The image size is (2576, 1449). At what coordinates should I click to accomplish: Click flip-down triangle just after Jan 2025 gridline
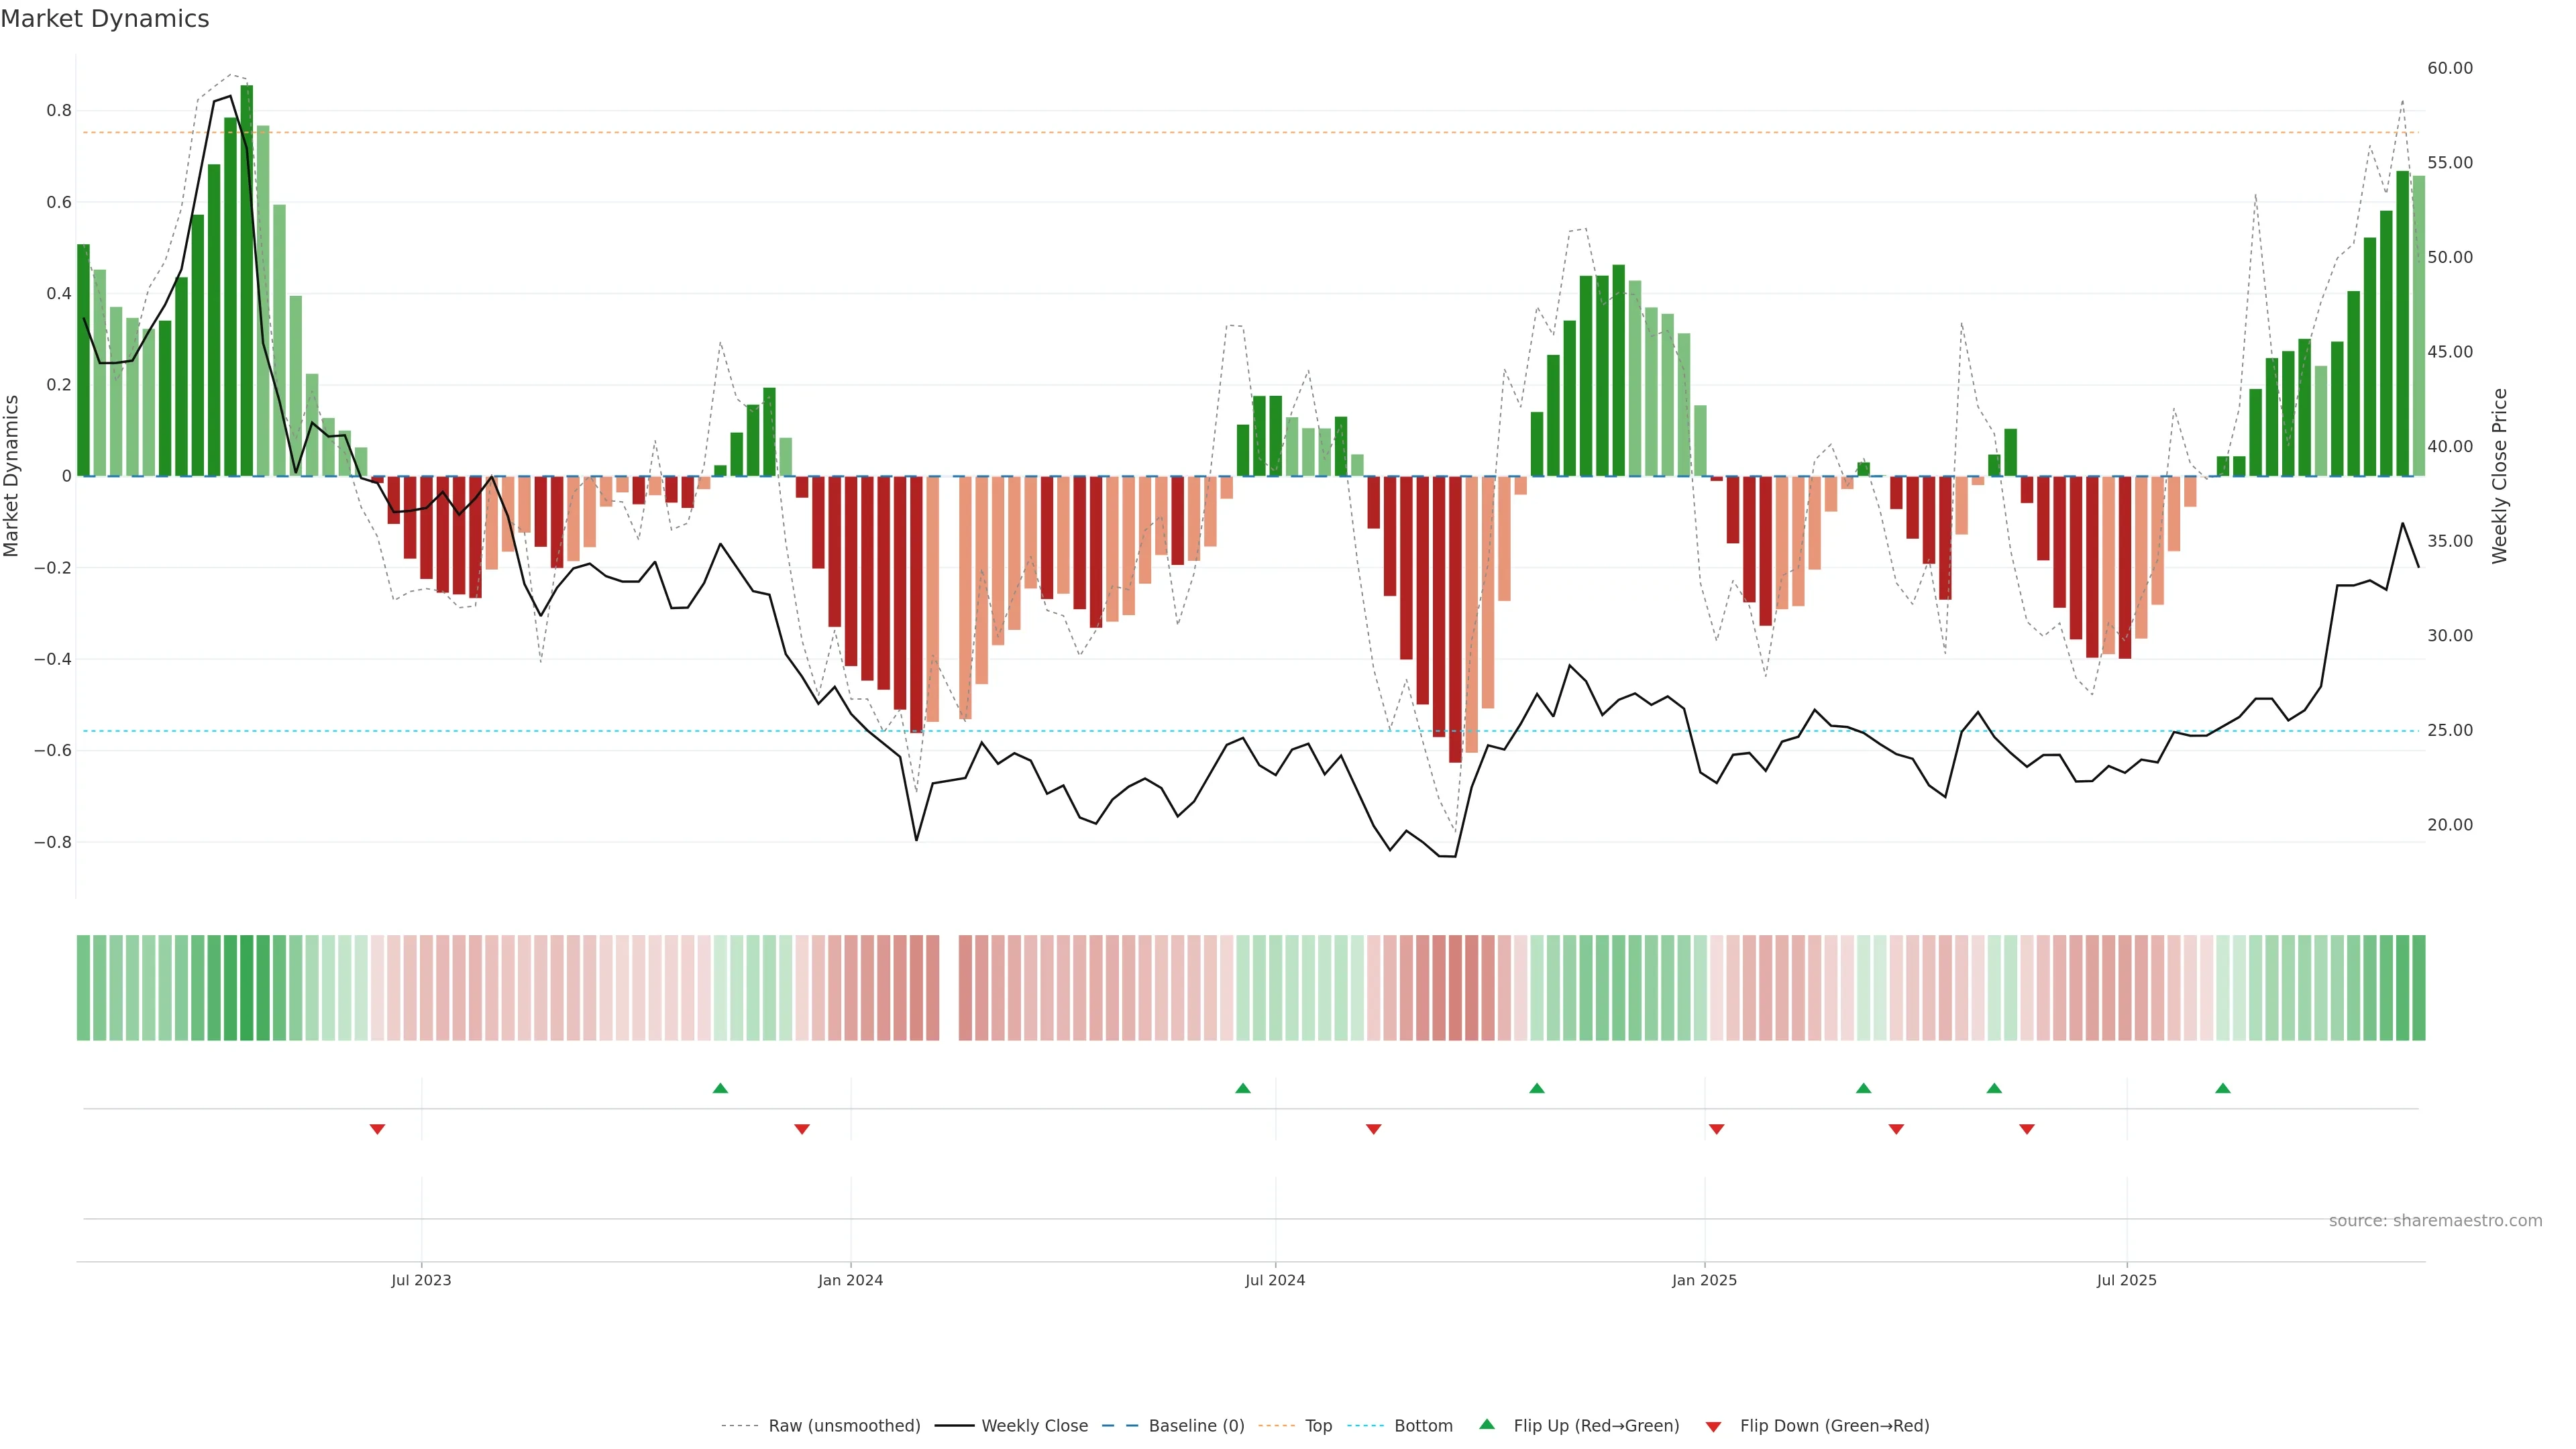click(x=1716, y=1129)
